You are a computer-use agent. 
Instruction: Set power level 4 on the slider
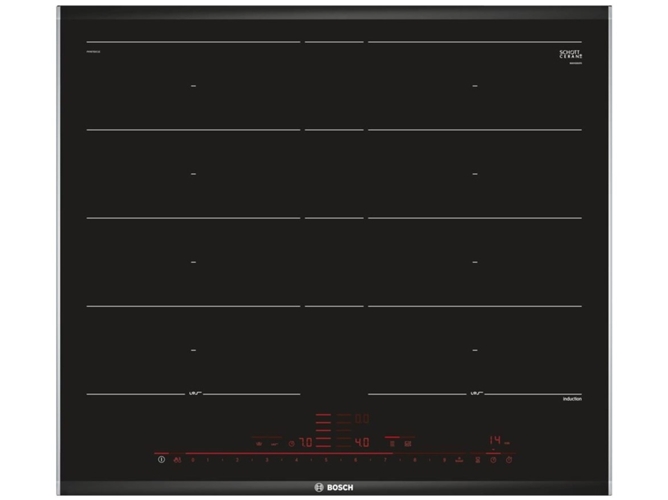pyautogui.click(x=297, y=460)
